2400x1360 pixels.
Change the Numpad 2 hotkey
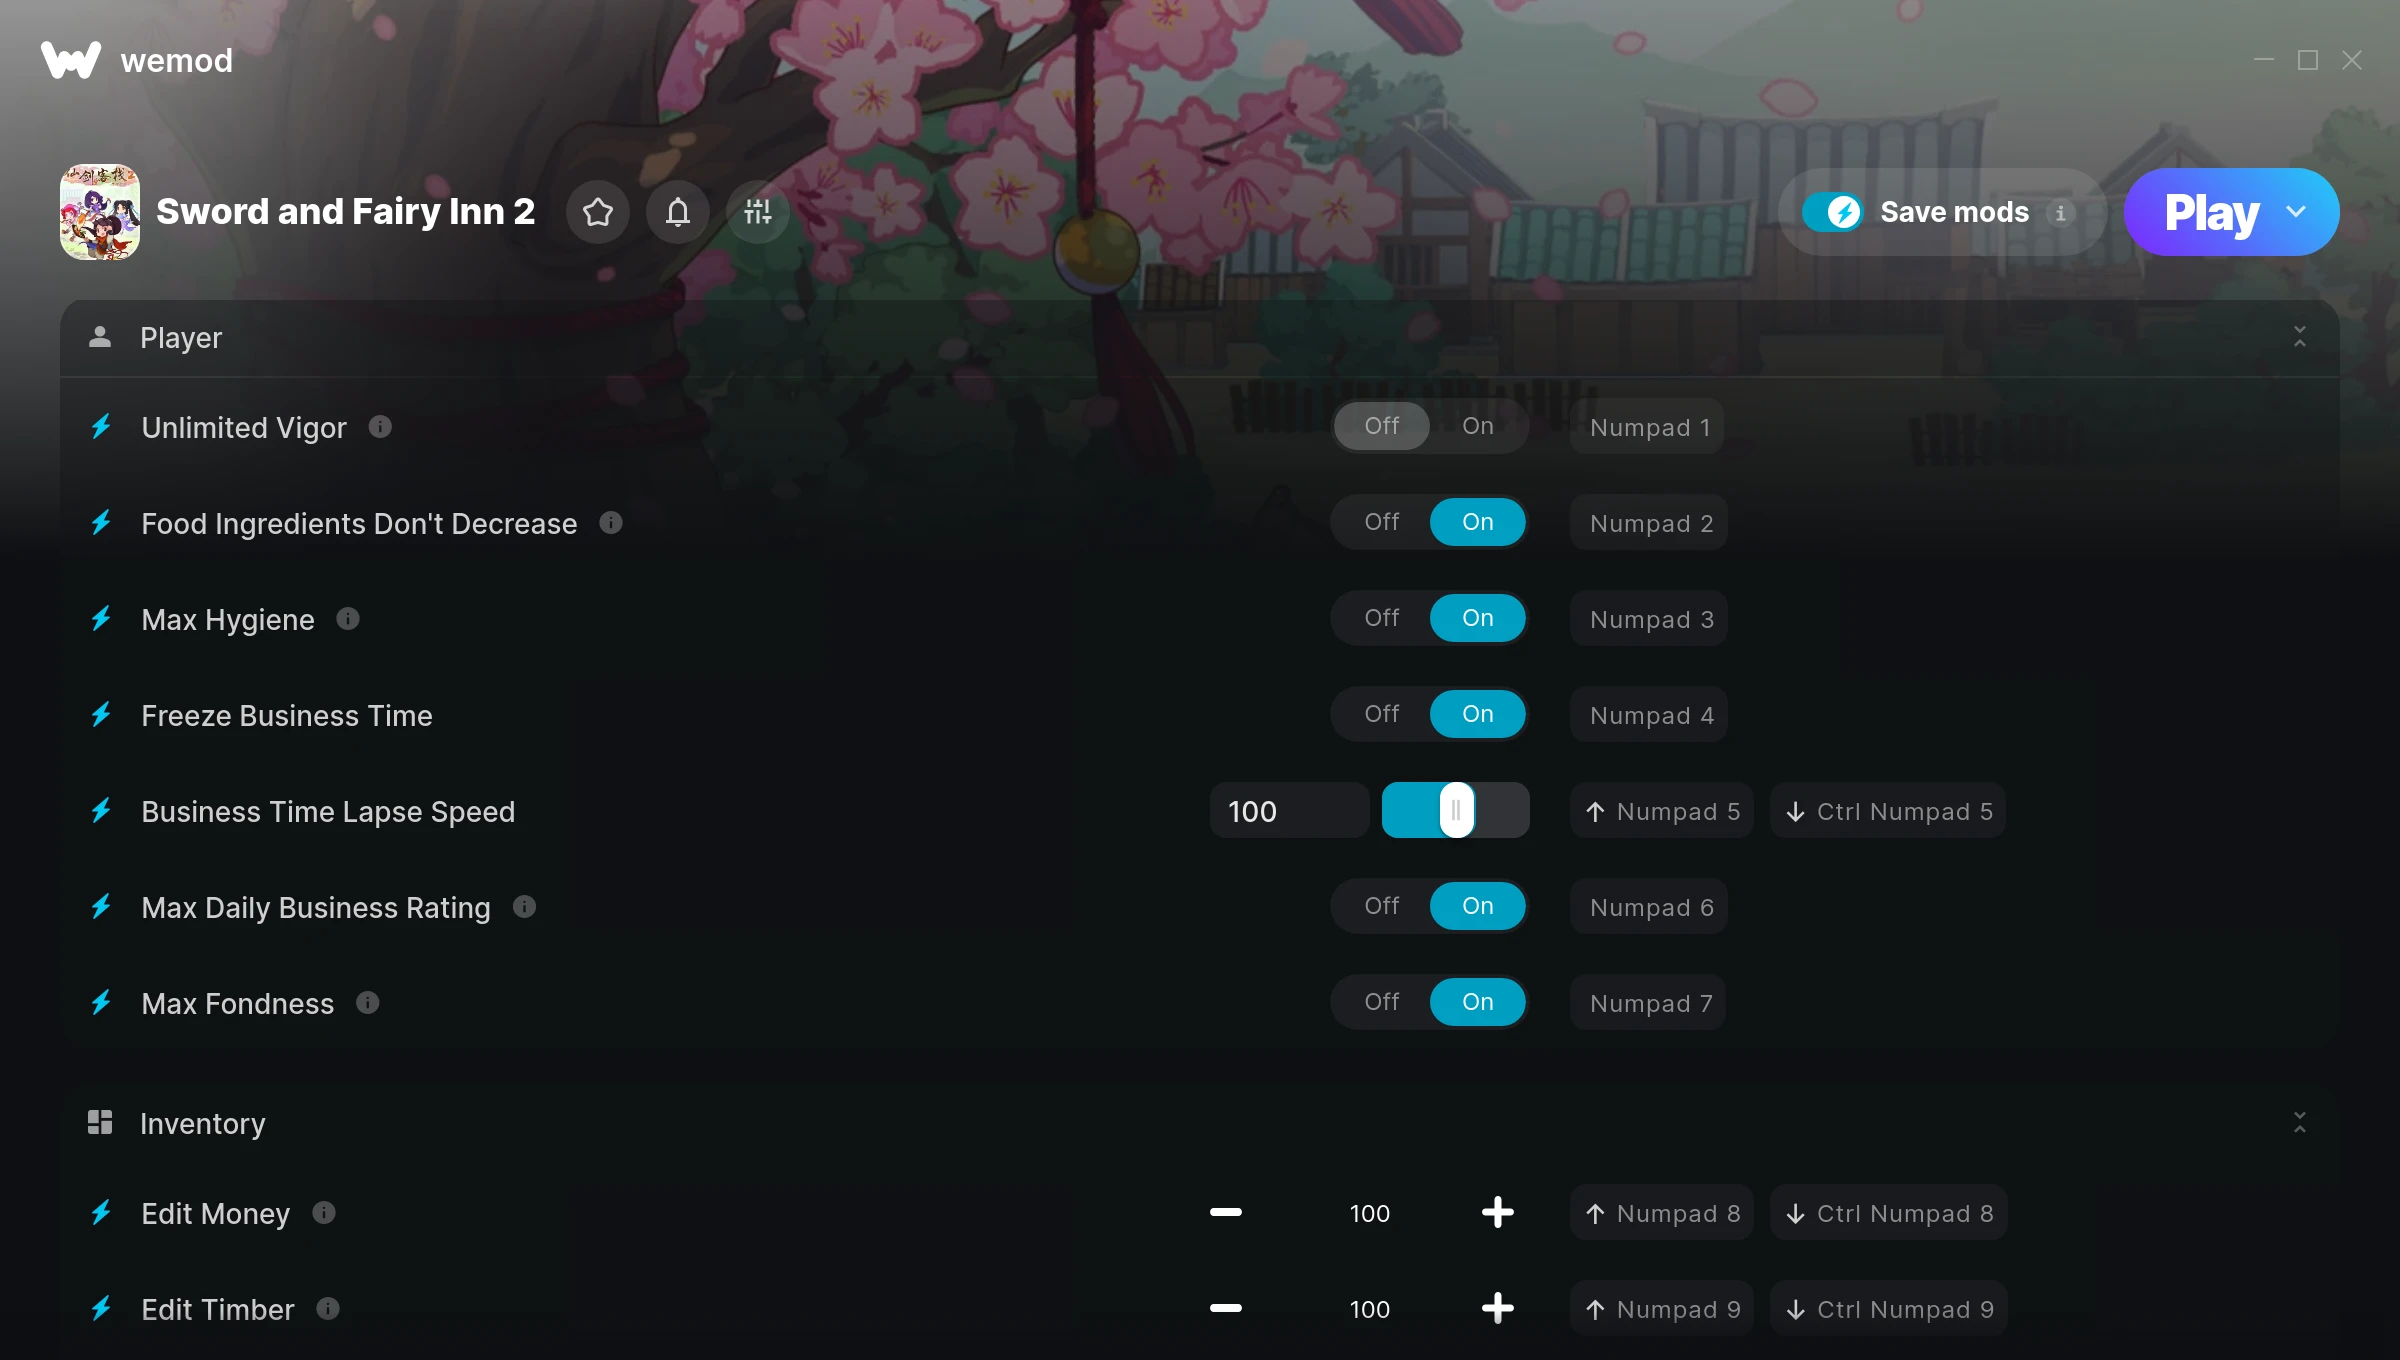[1650, 523]
